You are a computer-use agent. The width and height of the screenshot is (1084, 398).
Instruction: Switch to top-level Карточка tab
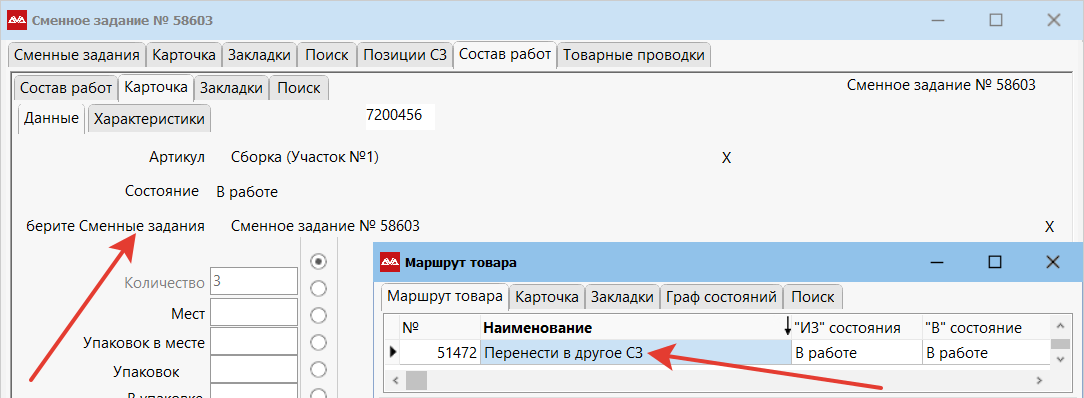click(x=184, y=55)
